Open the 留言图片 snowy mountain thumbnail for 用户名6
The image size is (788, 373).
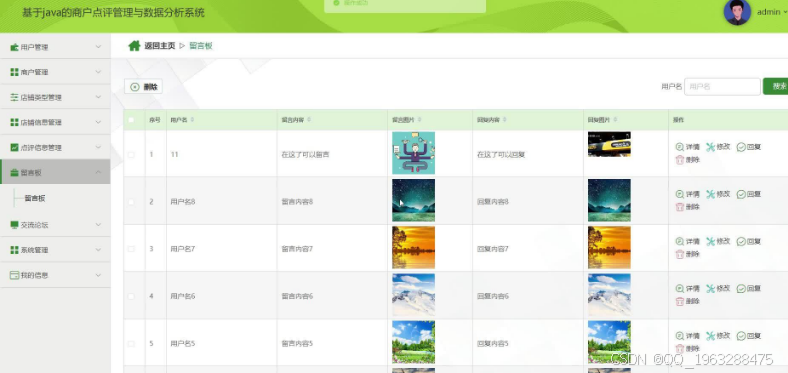tap(413, 295)
